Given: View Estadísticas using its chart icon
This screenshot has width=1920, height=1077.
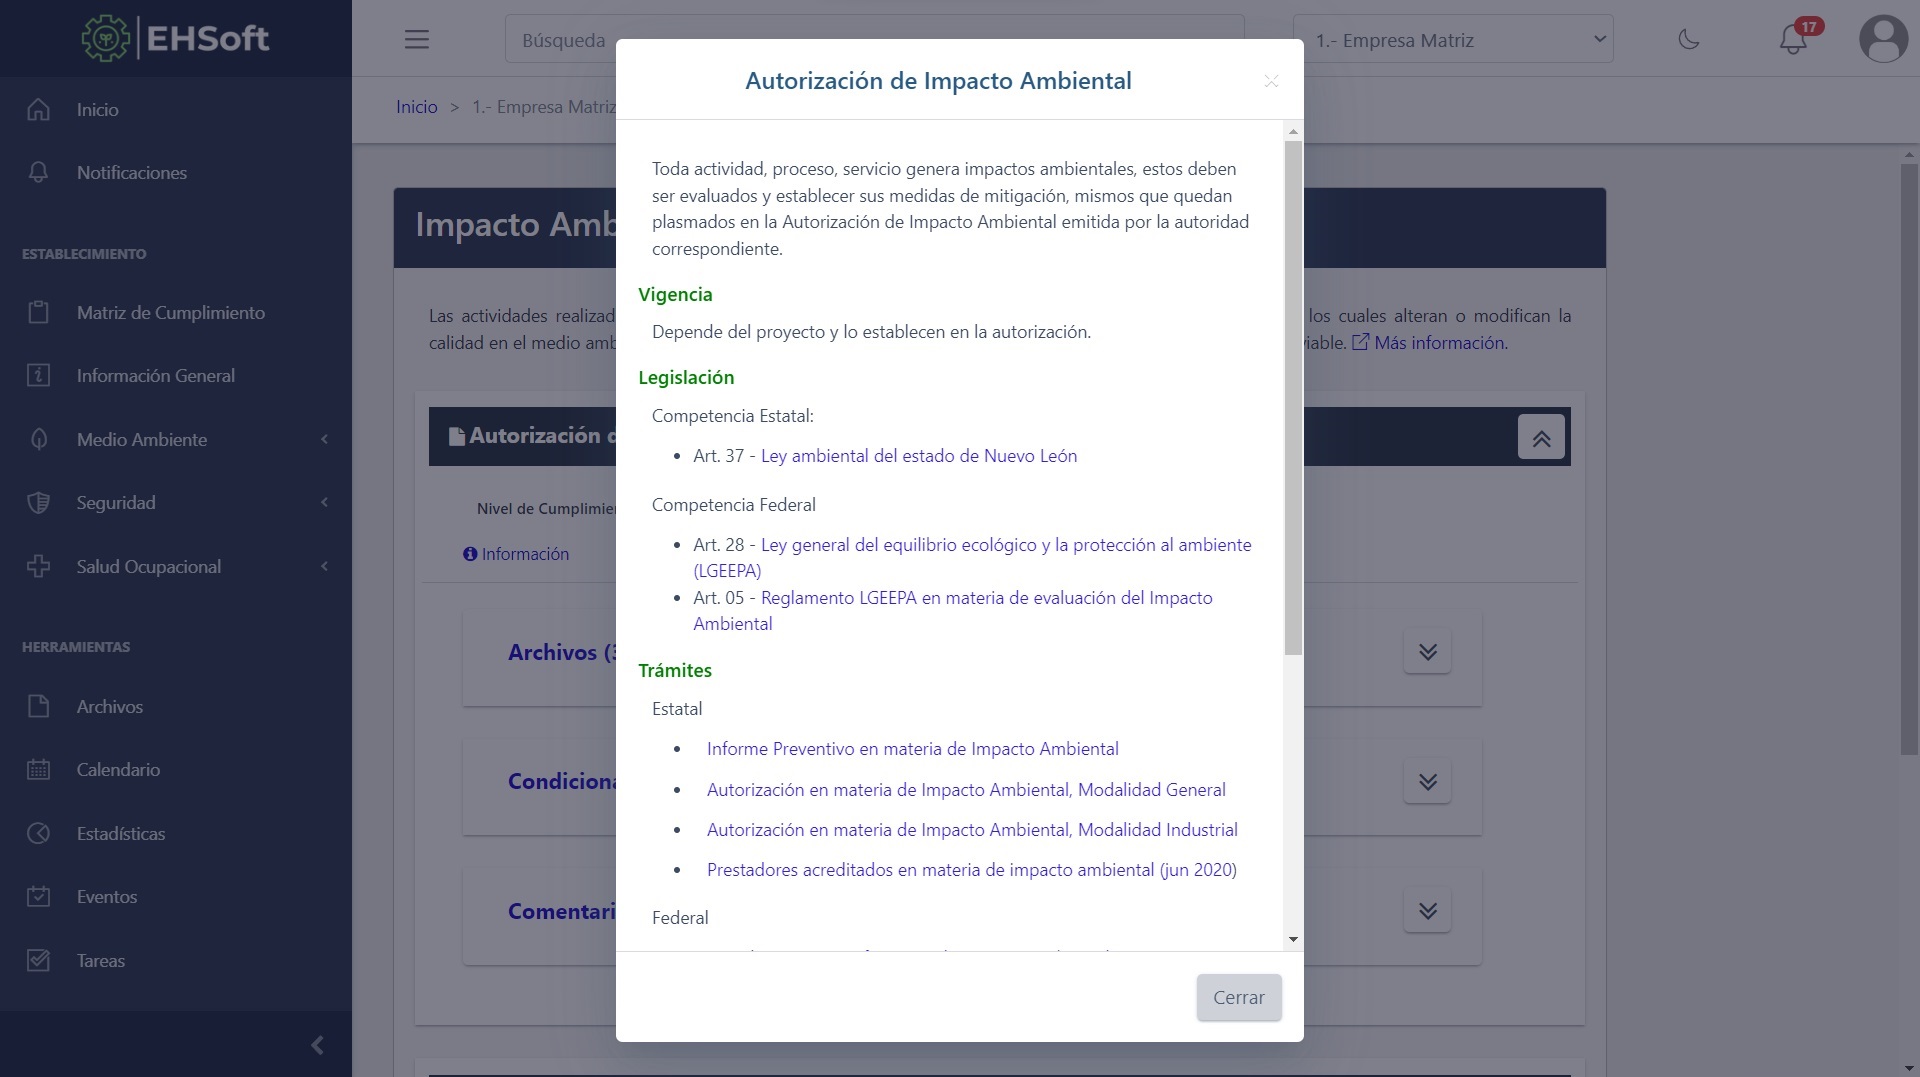Looking at the screenshot, I should 38,833.
